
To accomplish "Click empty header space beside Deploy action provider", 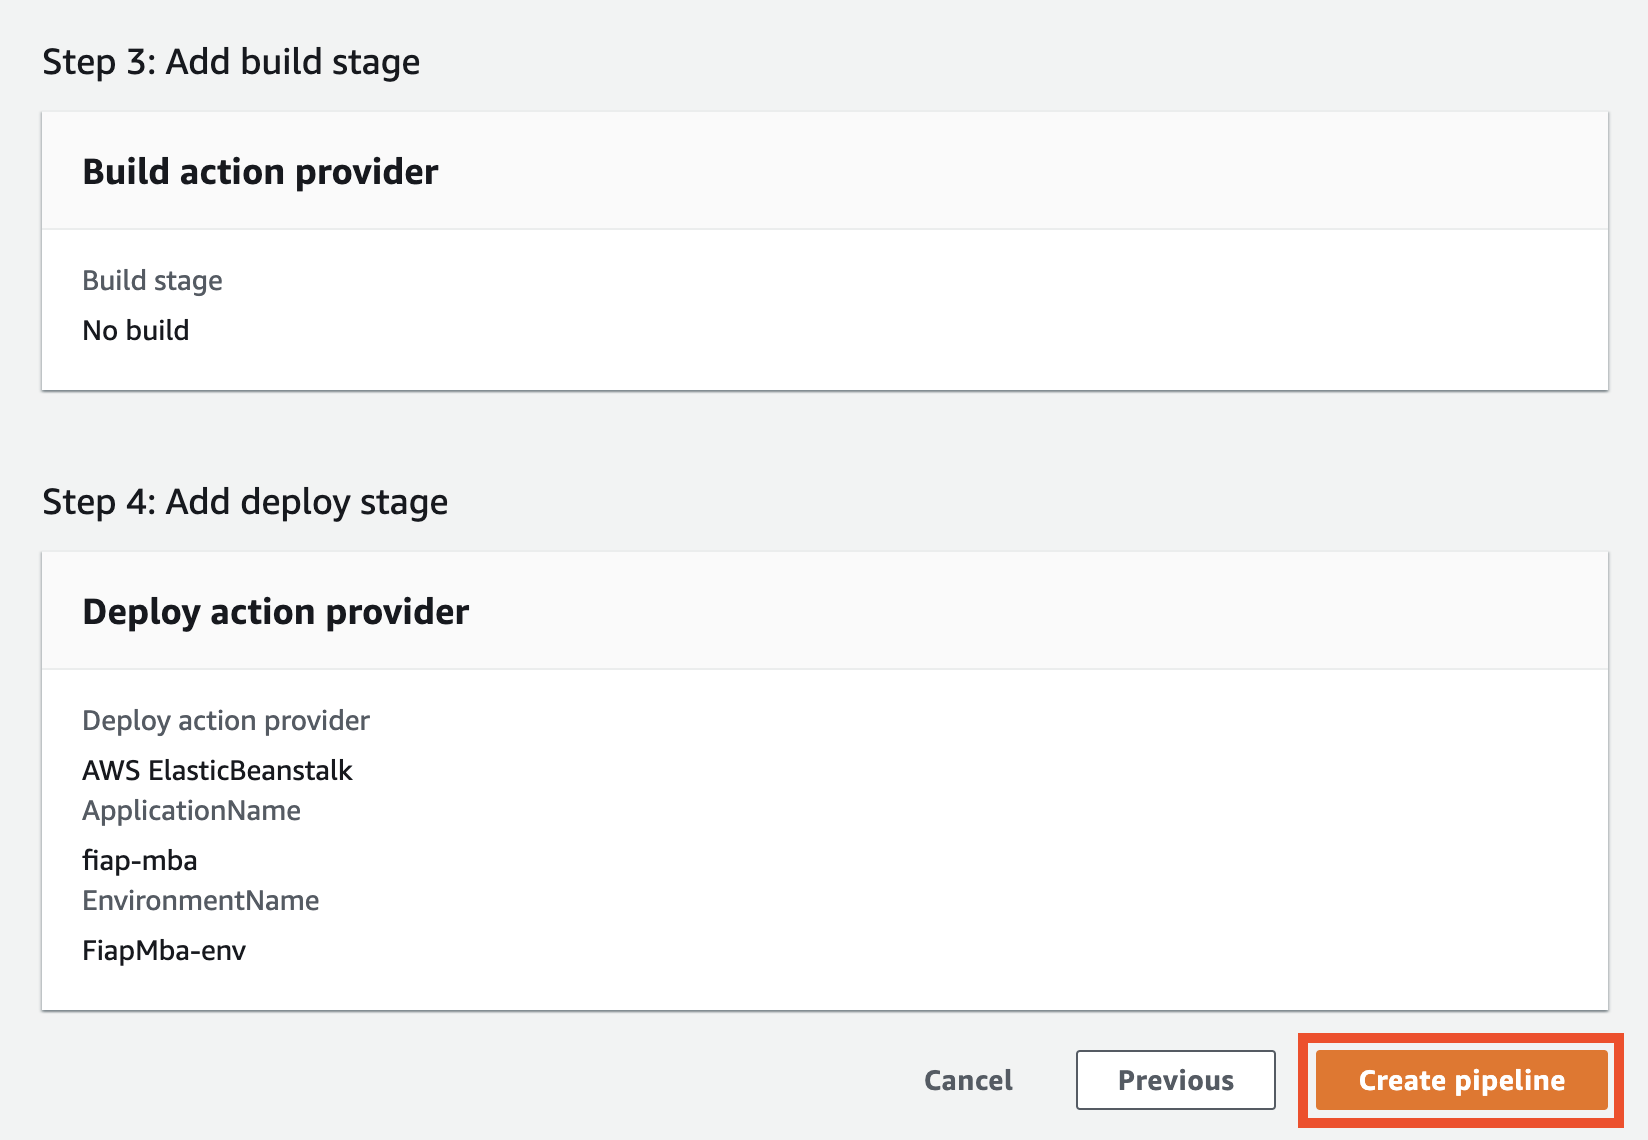I will (1000, 612).
